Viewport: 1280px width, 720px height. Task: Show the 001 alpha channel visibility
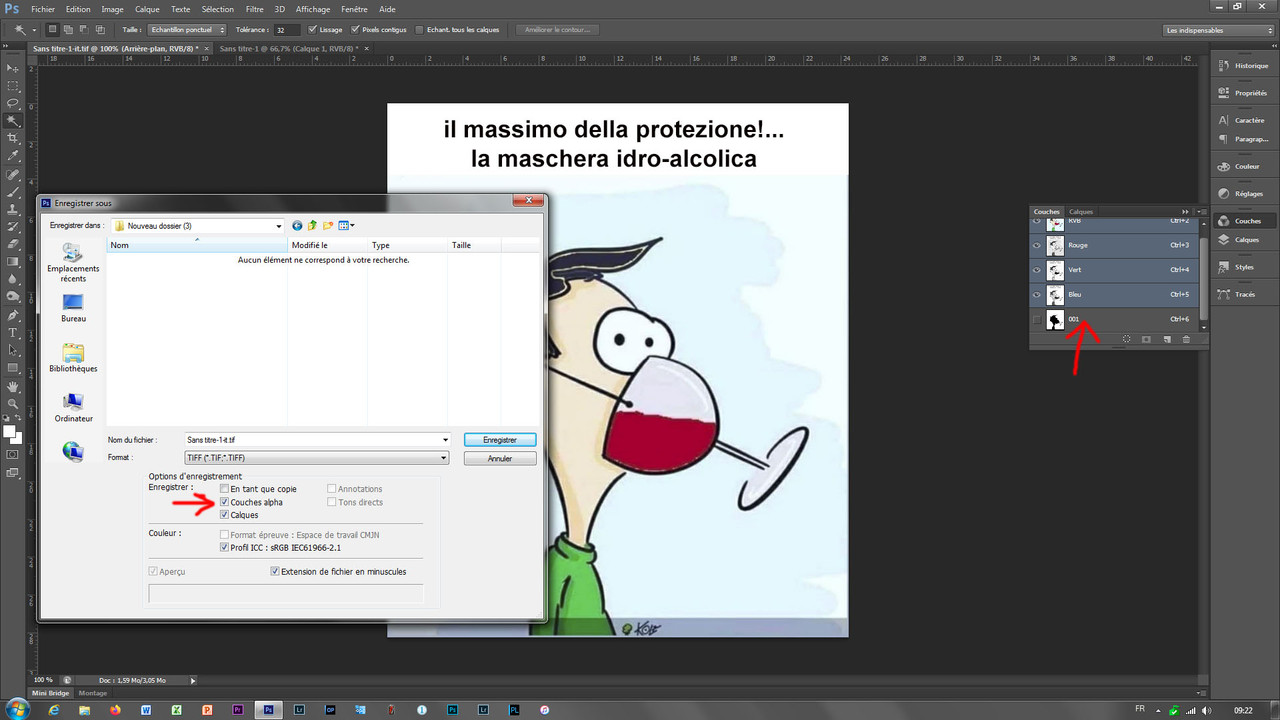click(x=1037, y=319)
